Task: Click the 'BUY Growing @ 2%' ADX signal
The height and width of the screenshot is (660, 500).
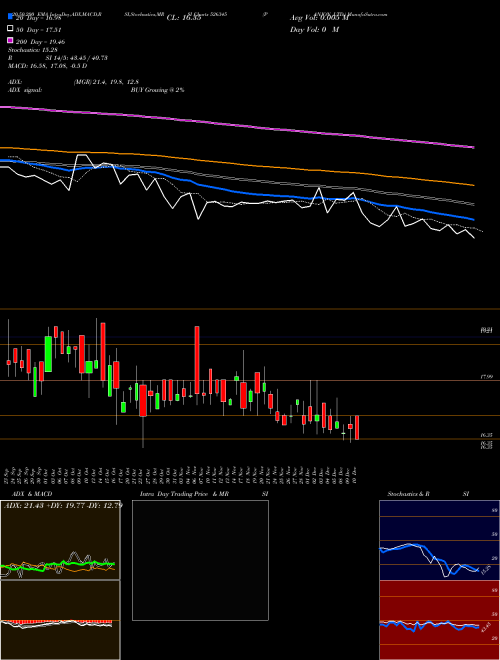Action: point(157,90)
